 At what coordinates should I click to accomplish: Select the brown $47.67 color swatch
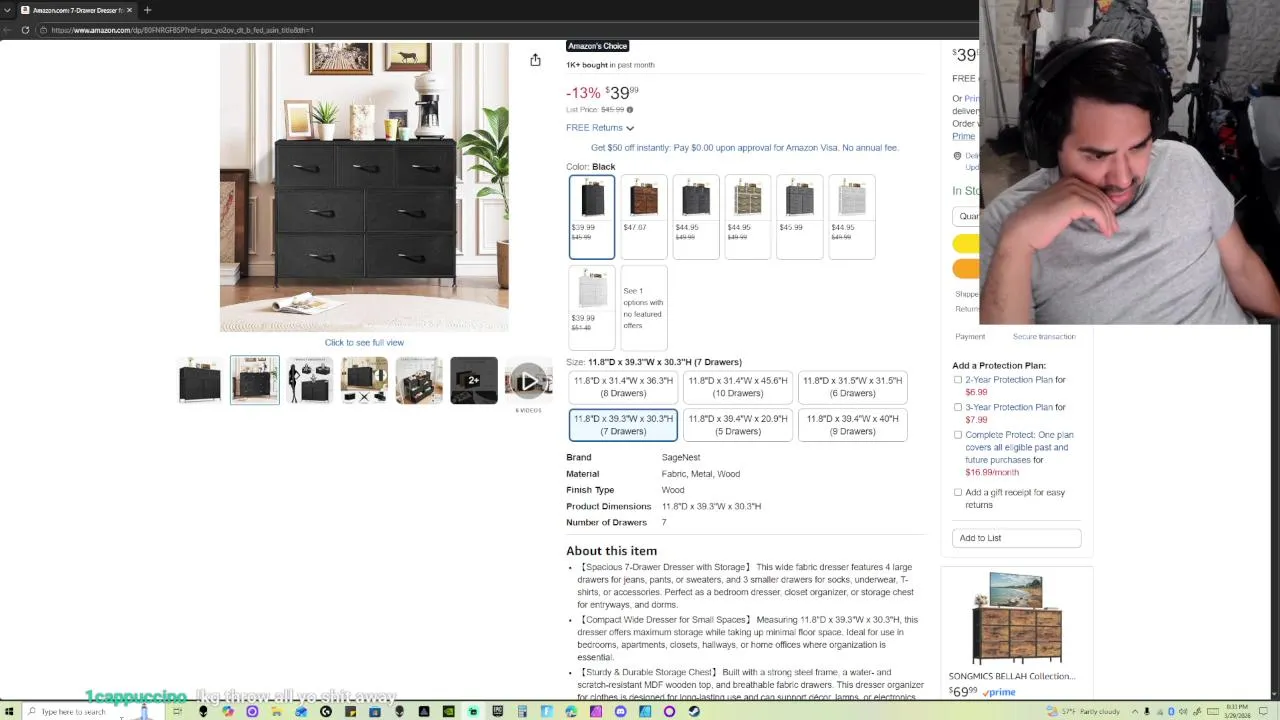pos(644,217)
